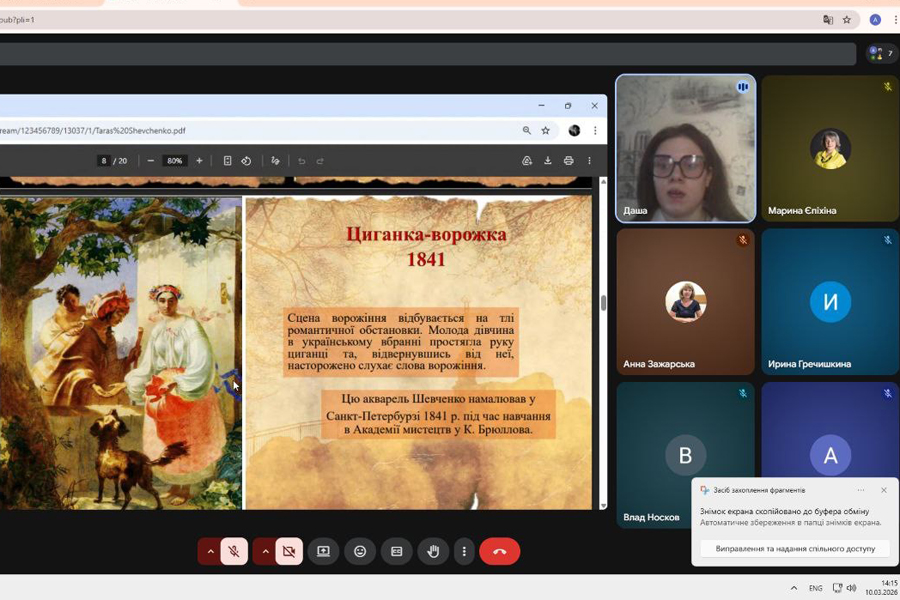The image size is (900, 600).
Task: Select Даша's video tile
Action: pyautogui.click(x=685, y=148)
